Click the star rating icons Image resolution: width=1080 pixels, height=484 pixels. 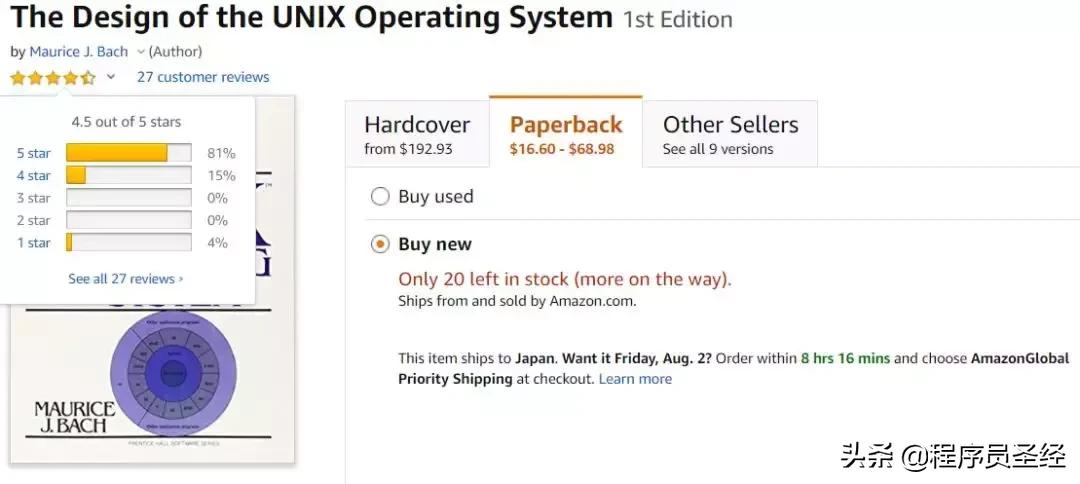[53, 77]
